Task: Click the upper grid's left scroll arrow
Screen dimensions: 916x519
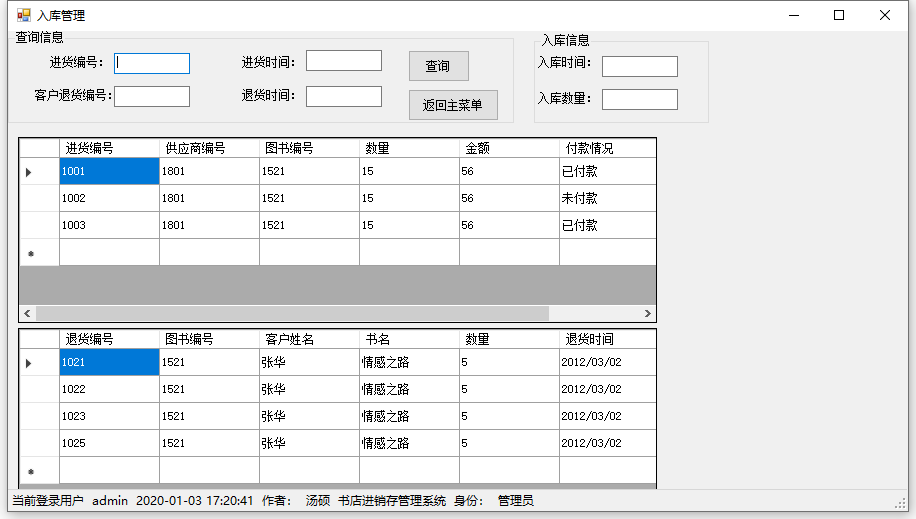Action: [x=27, y=313]
